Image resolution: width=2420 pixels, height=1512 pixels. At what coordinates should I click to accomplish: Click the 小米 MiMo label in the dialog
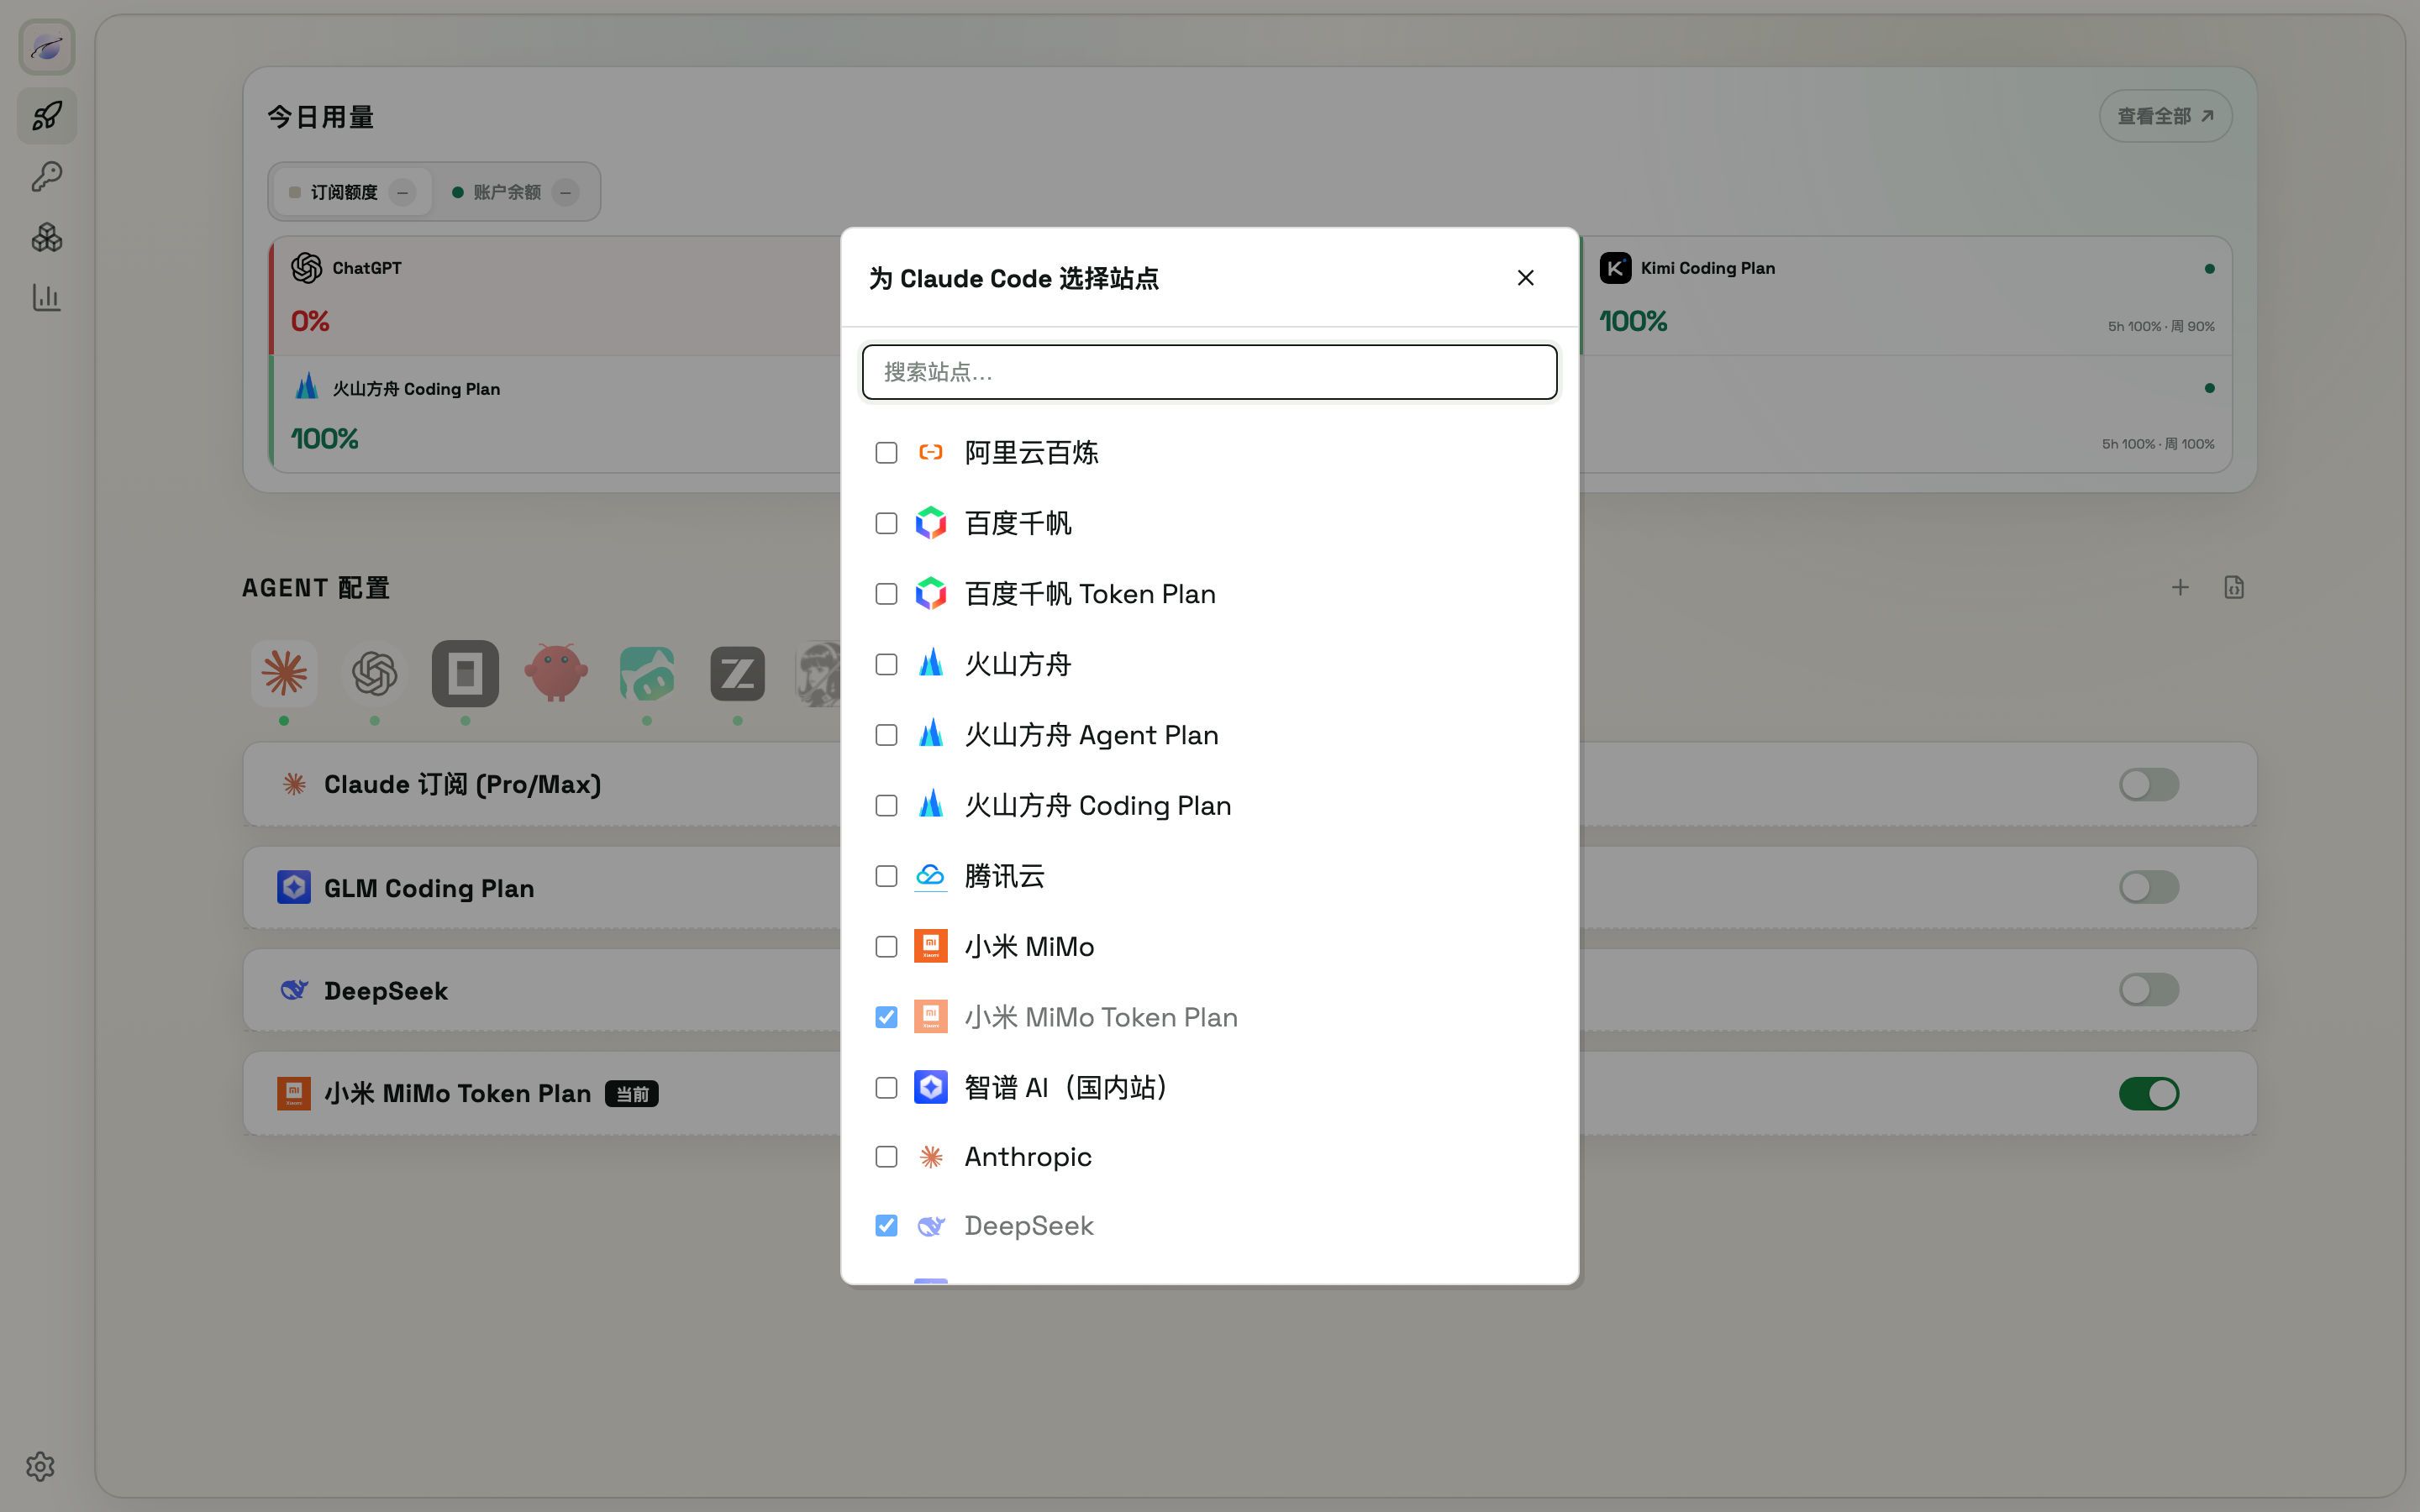coord(1029,947)
